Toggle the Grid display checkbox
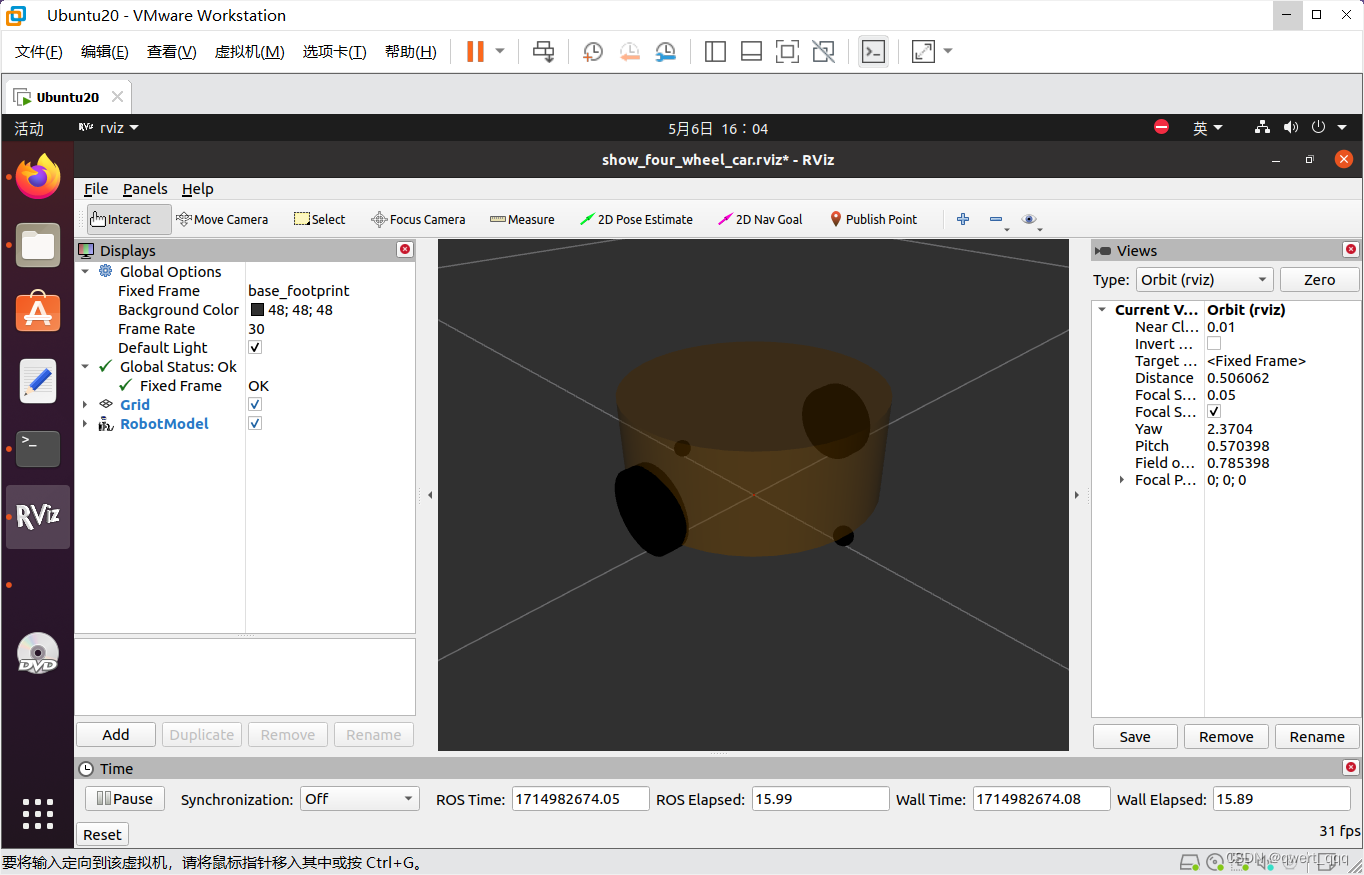This screenshot has width=1364, height=875. pyautogui.click(x=255, y=405)
